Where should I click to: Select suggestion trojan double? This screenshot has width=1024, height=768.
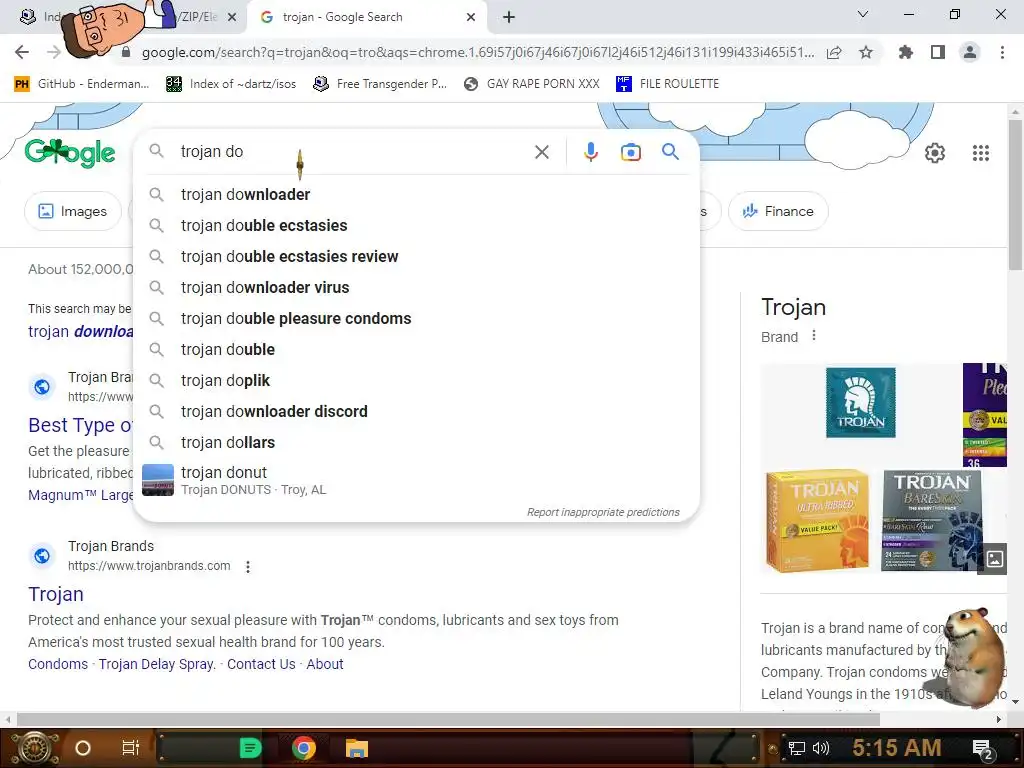click(x=416, y=349)
